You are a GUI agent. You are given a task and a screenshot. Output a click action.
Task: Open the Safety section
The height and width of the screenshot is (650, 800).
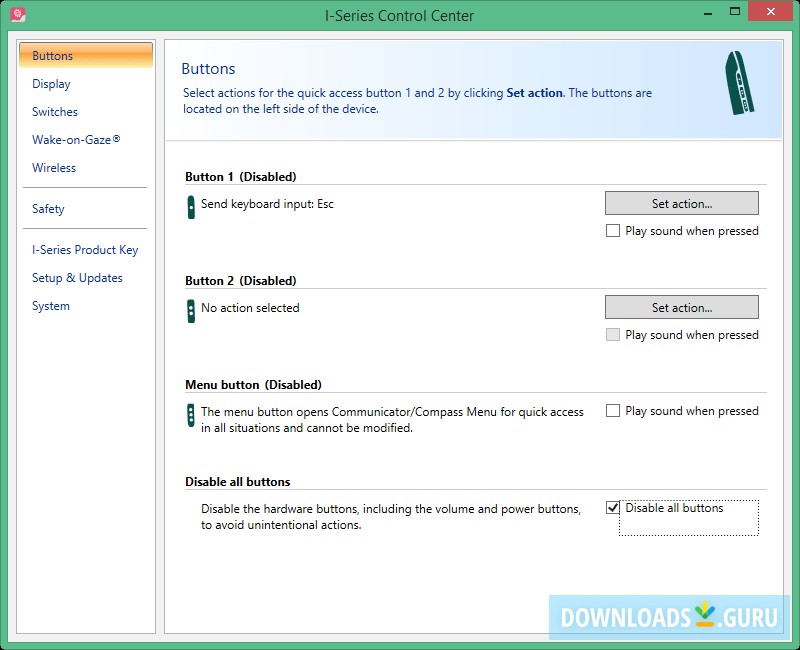pos(48,209)
